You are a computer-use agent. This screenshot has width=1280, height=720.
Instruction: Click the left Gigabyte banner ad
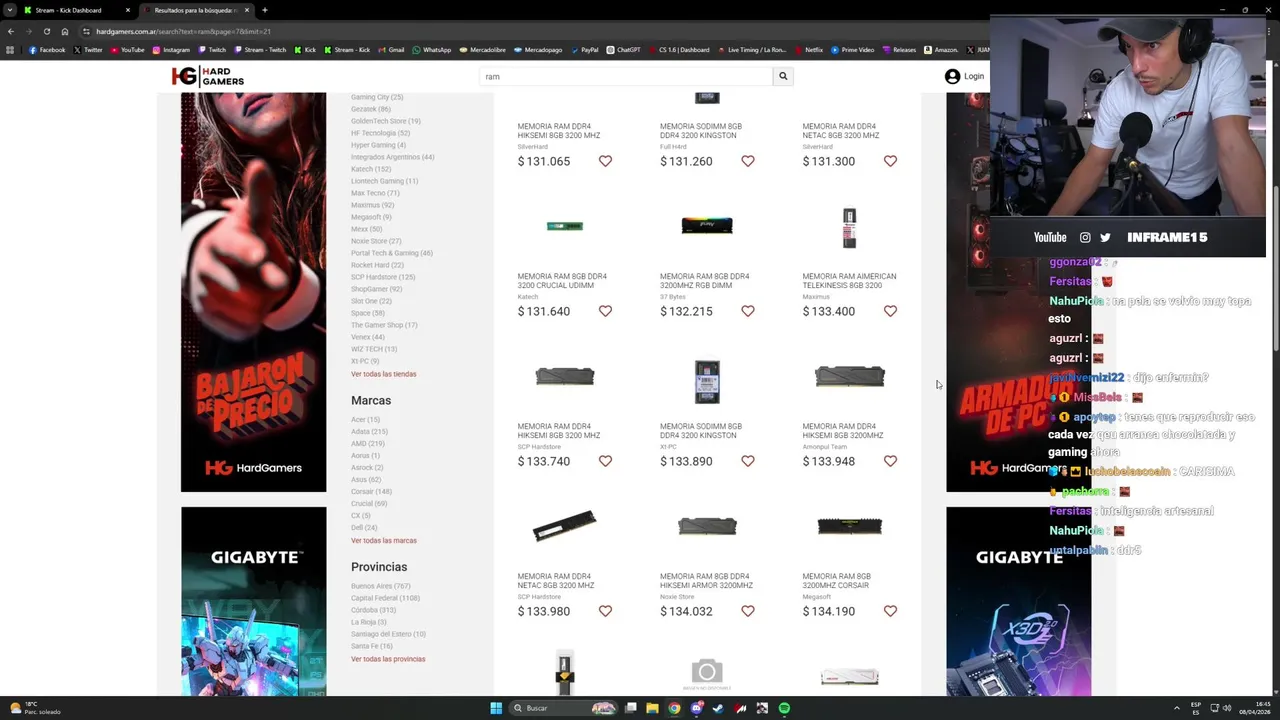point(253,601)
